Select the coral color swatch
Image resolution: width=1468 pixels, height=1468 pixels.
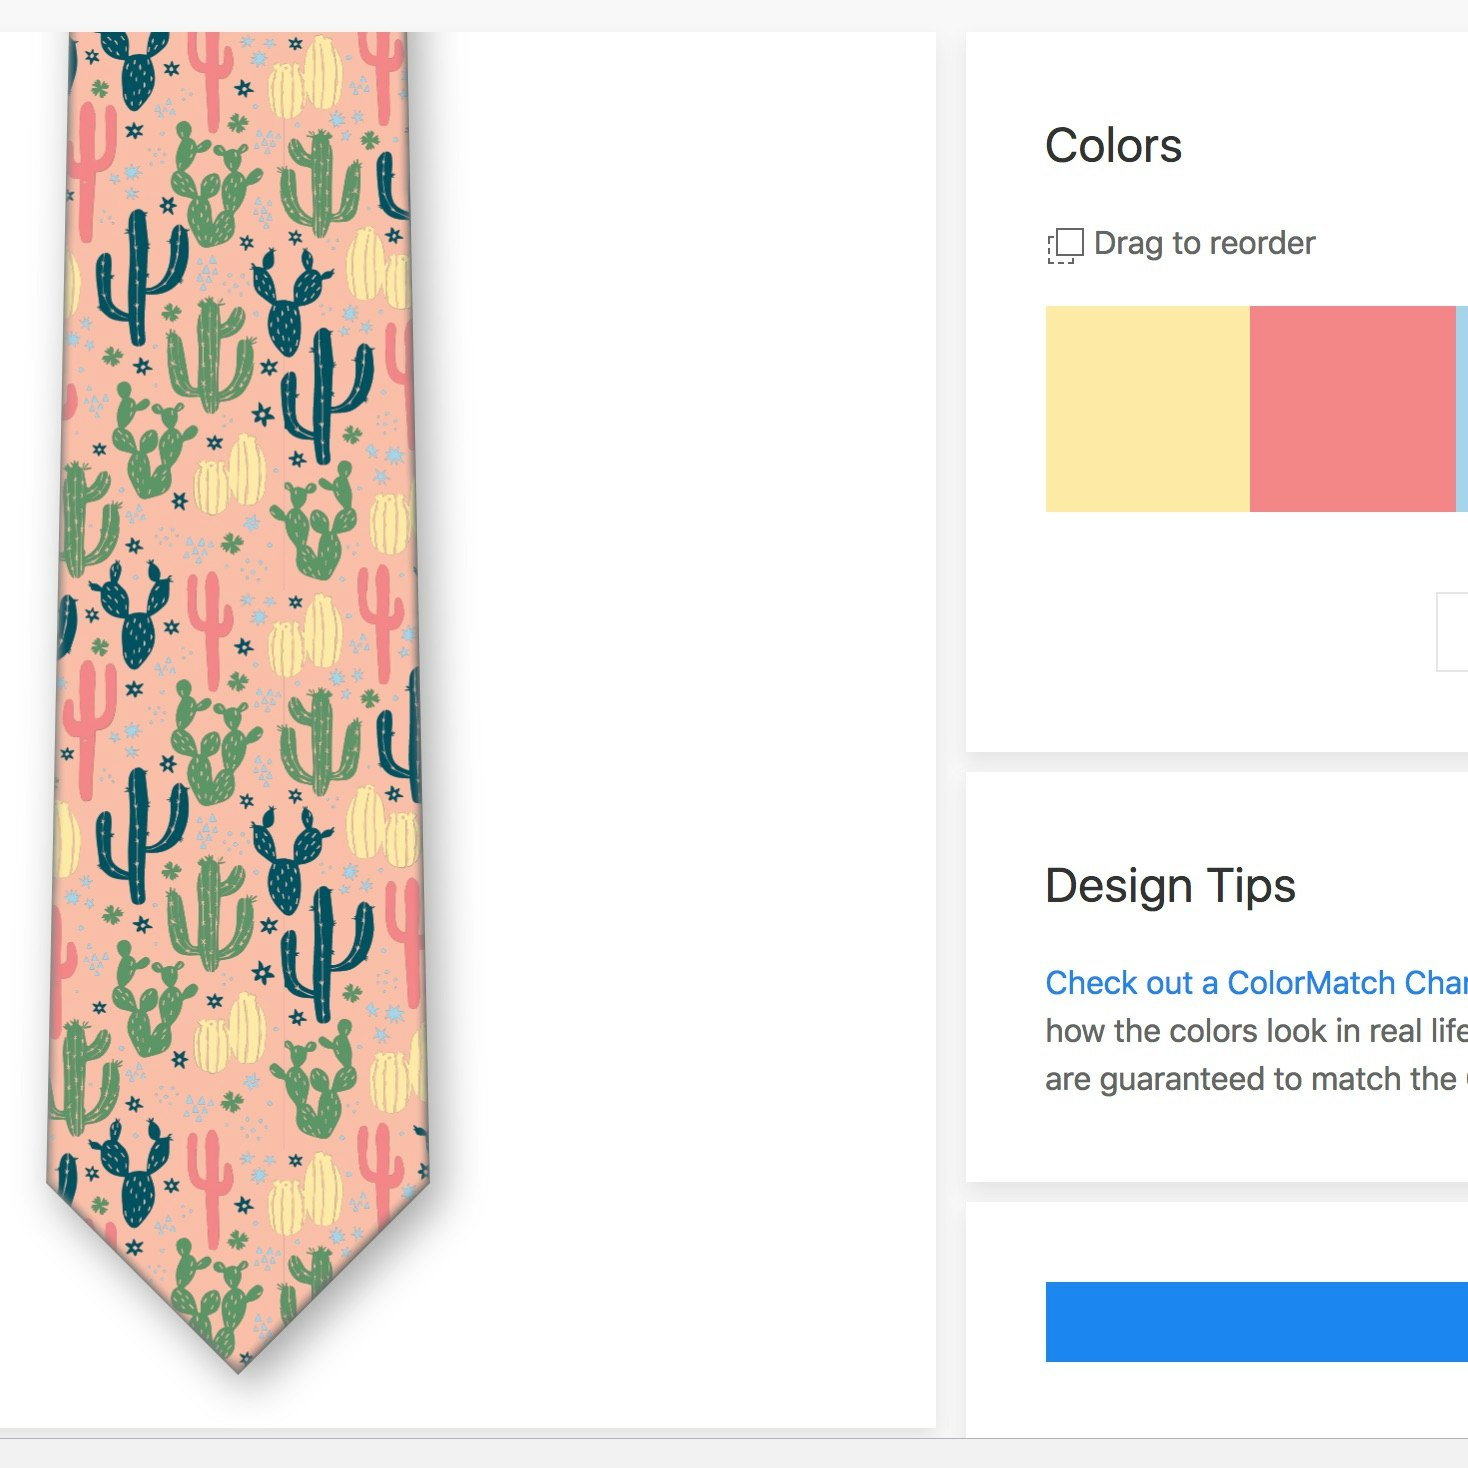(1350, 408)
